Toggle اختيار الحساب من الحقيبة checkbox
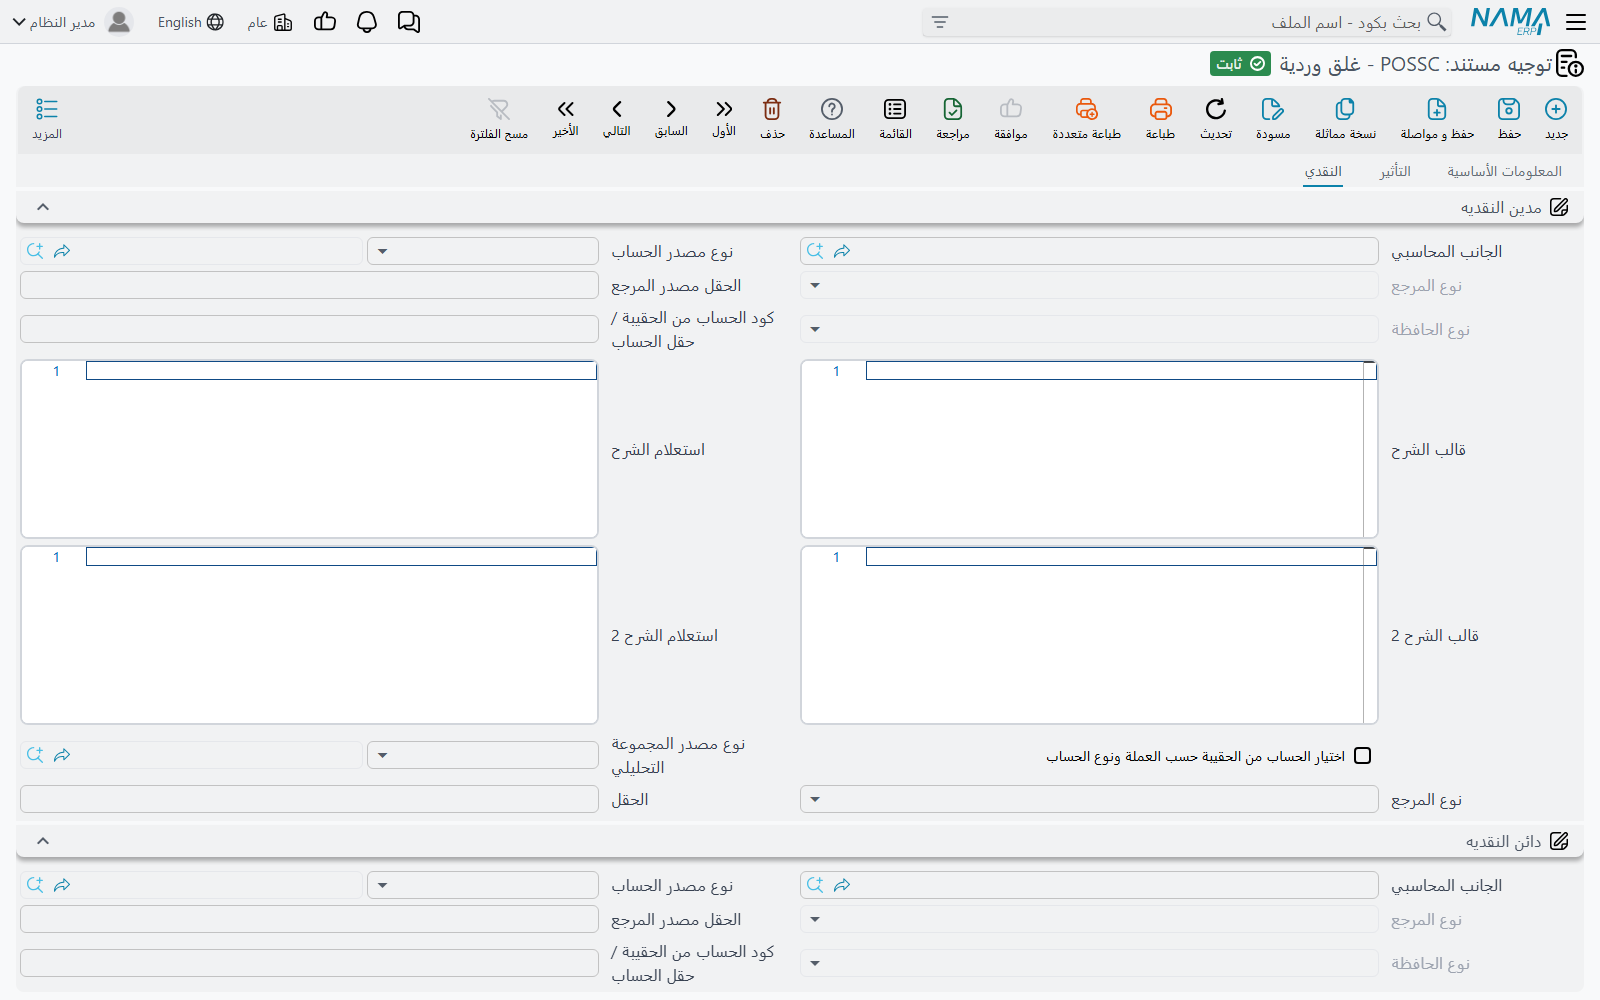 pos(1362,756)
